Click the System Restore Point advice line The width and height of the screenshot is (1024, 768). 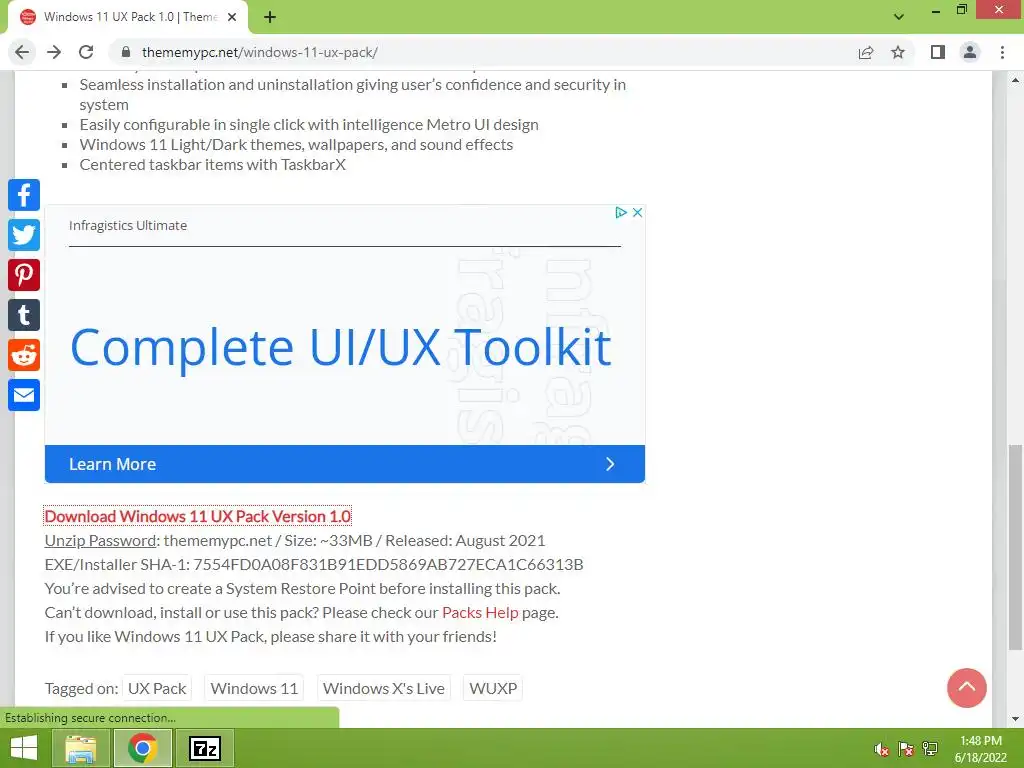(x=302, y=588)
